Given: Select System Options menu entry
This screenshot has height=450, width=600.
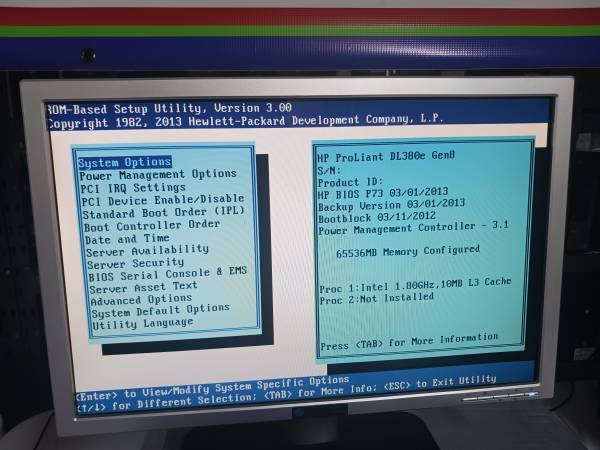Looking at the screenshot, I should (x=125, y=162).
